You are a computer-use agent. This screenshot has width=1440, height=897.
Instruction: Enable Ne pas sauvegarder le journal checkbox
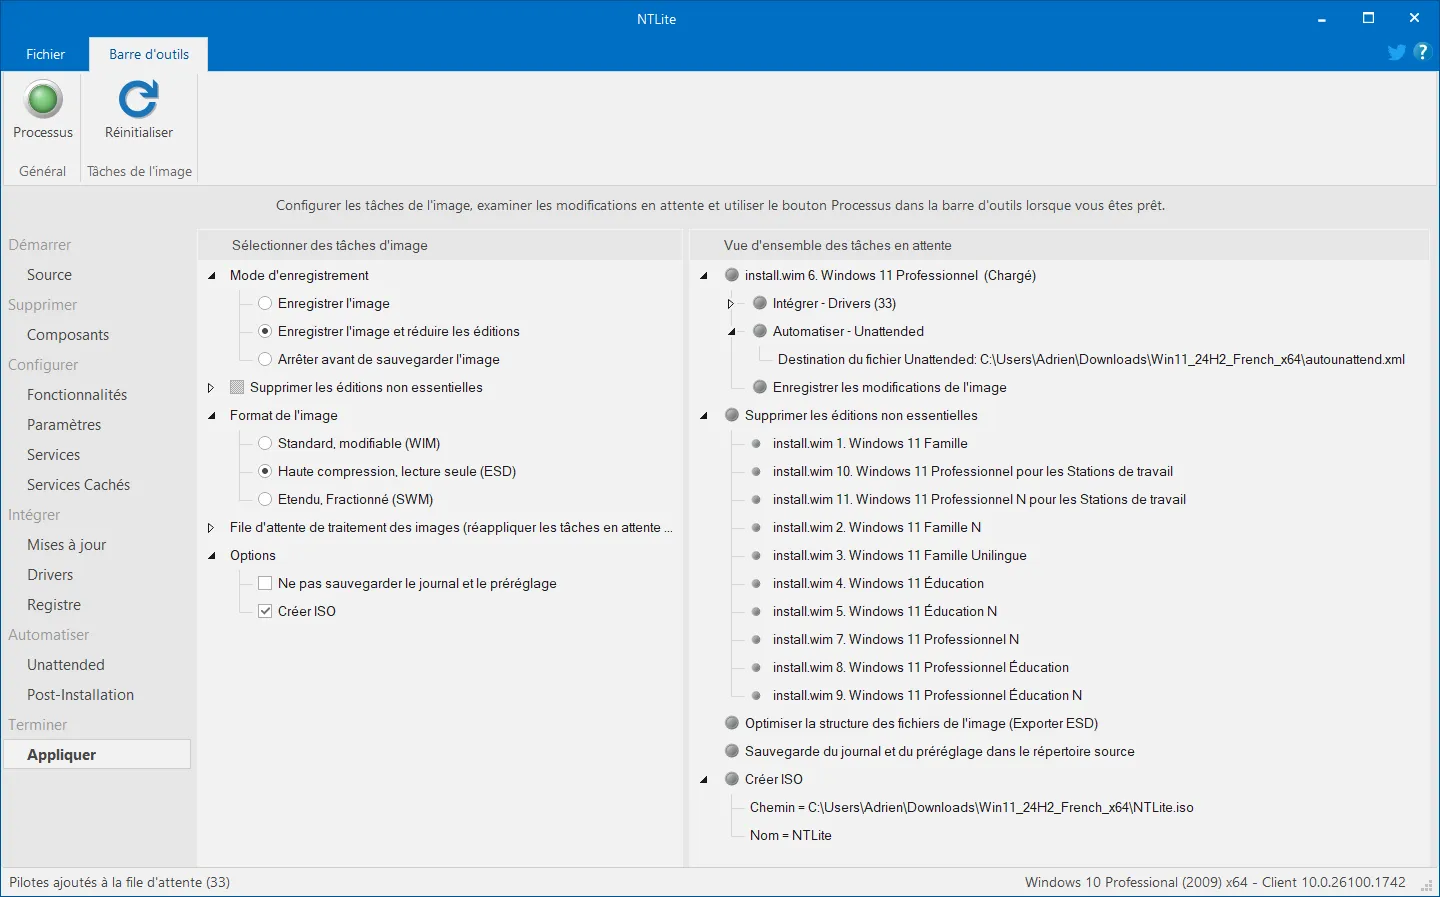[x=265, y=583]
